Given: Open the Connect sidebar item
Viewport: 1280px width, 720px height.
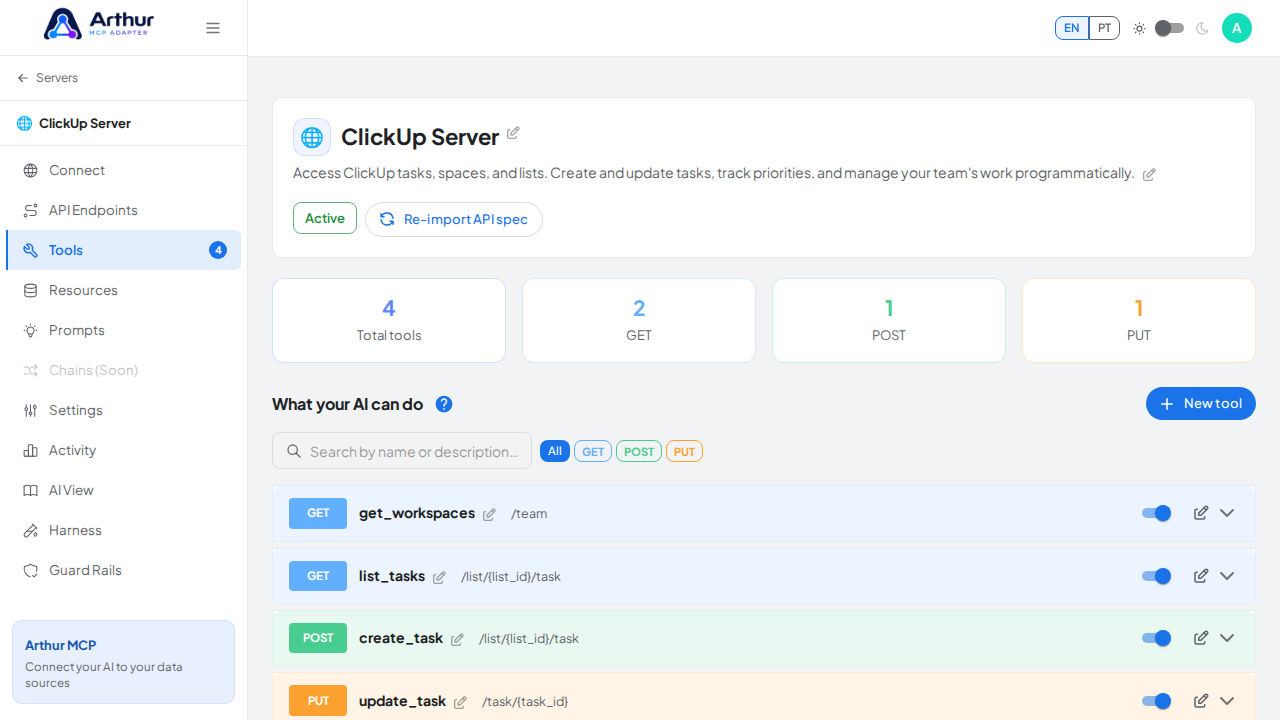Looking at the screenshot, I should click(x=123, y=170).
